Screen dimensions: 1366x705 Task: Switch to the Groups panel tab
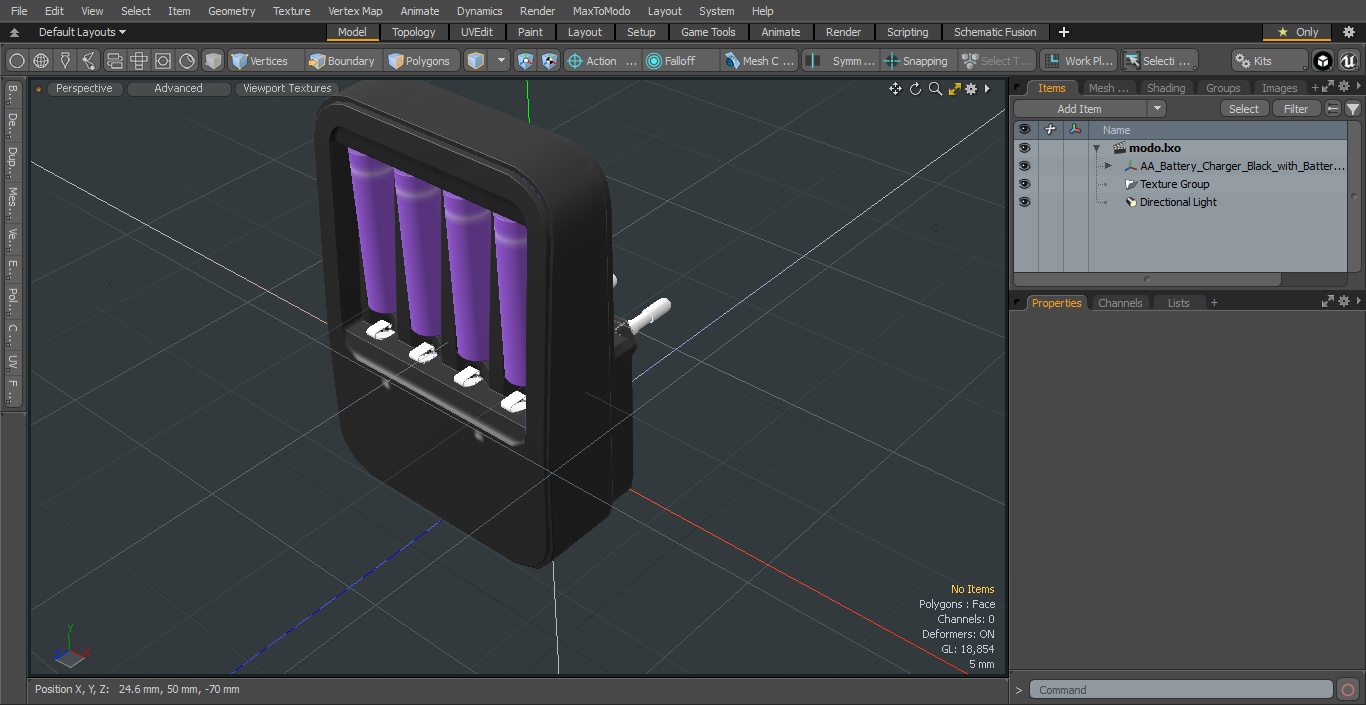coord(1223,88)
